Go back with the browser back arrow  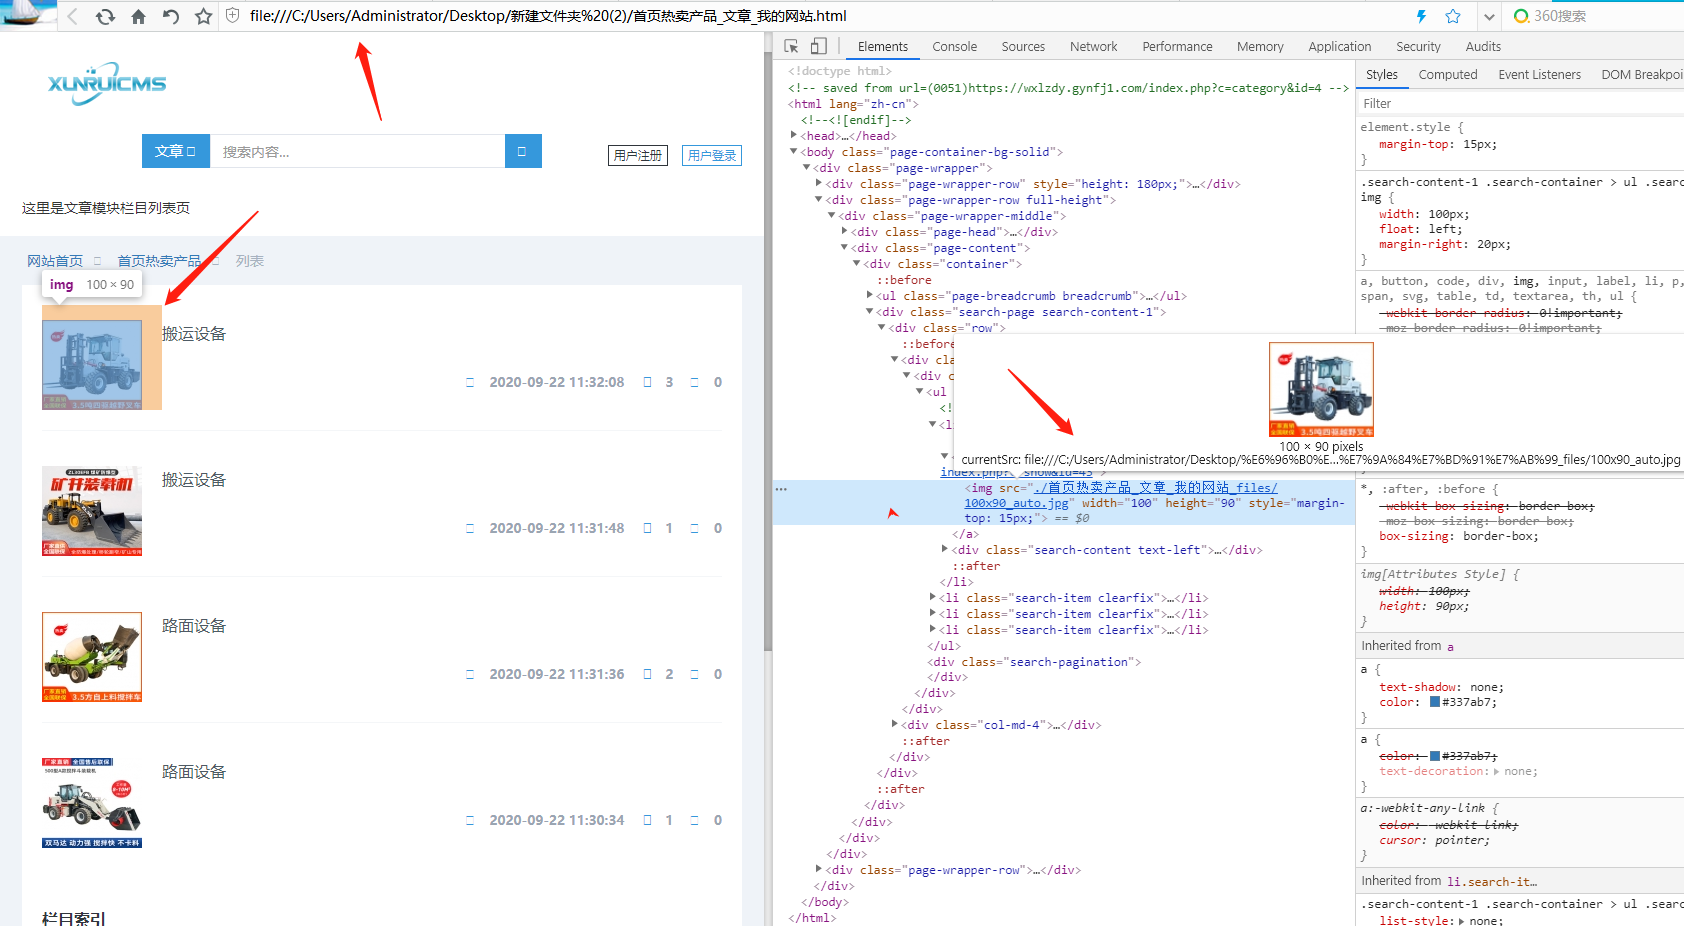(x=72, y=16)
